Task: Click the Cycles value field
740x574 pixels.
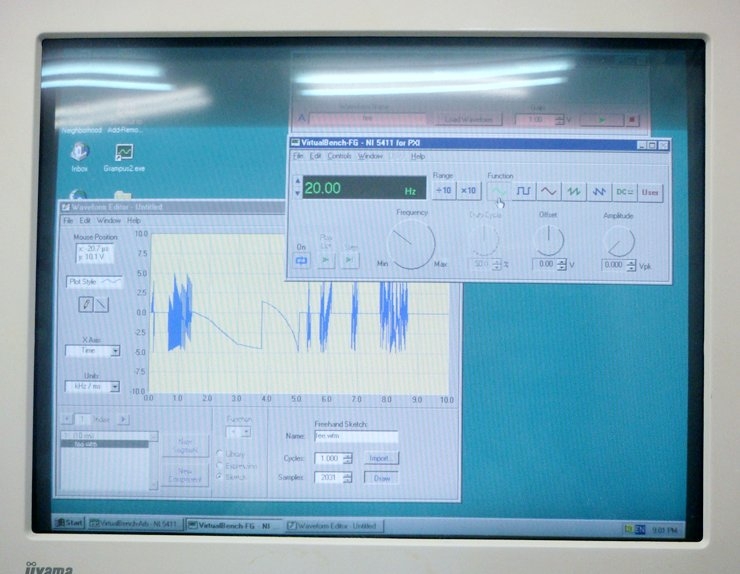Action: coord(328,458)
